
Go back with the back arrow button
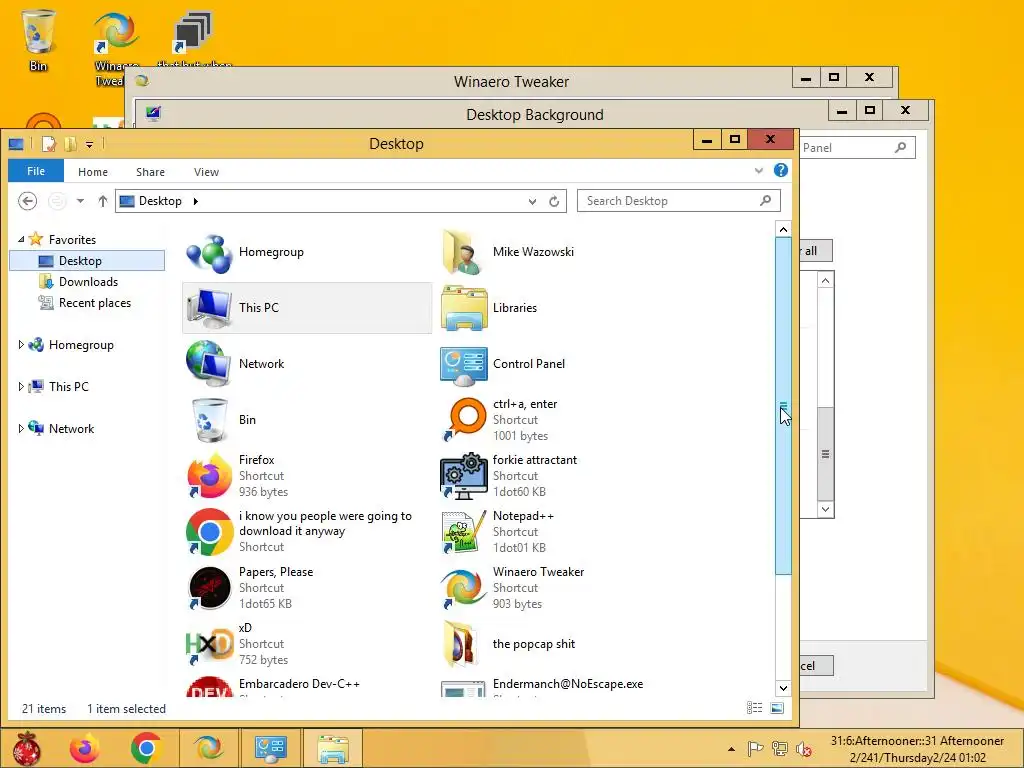(27, 201)
